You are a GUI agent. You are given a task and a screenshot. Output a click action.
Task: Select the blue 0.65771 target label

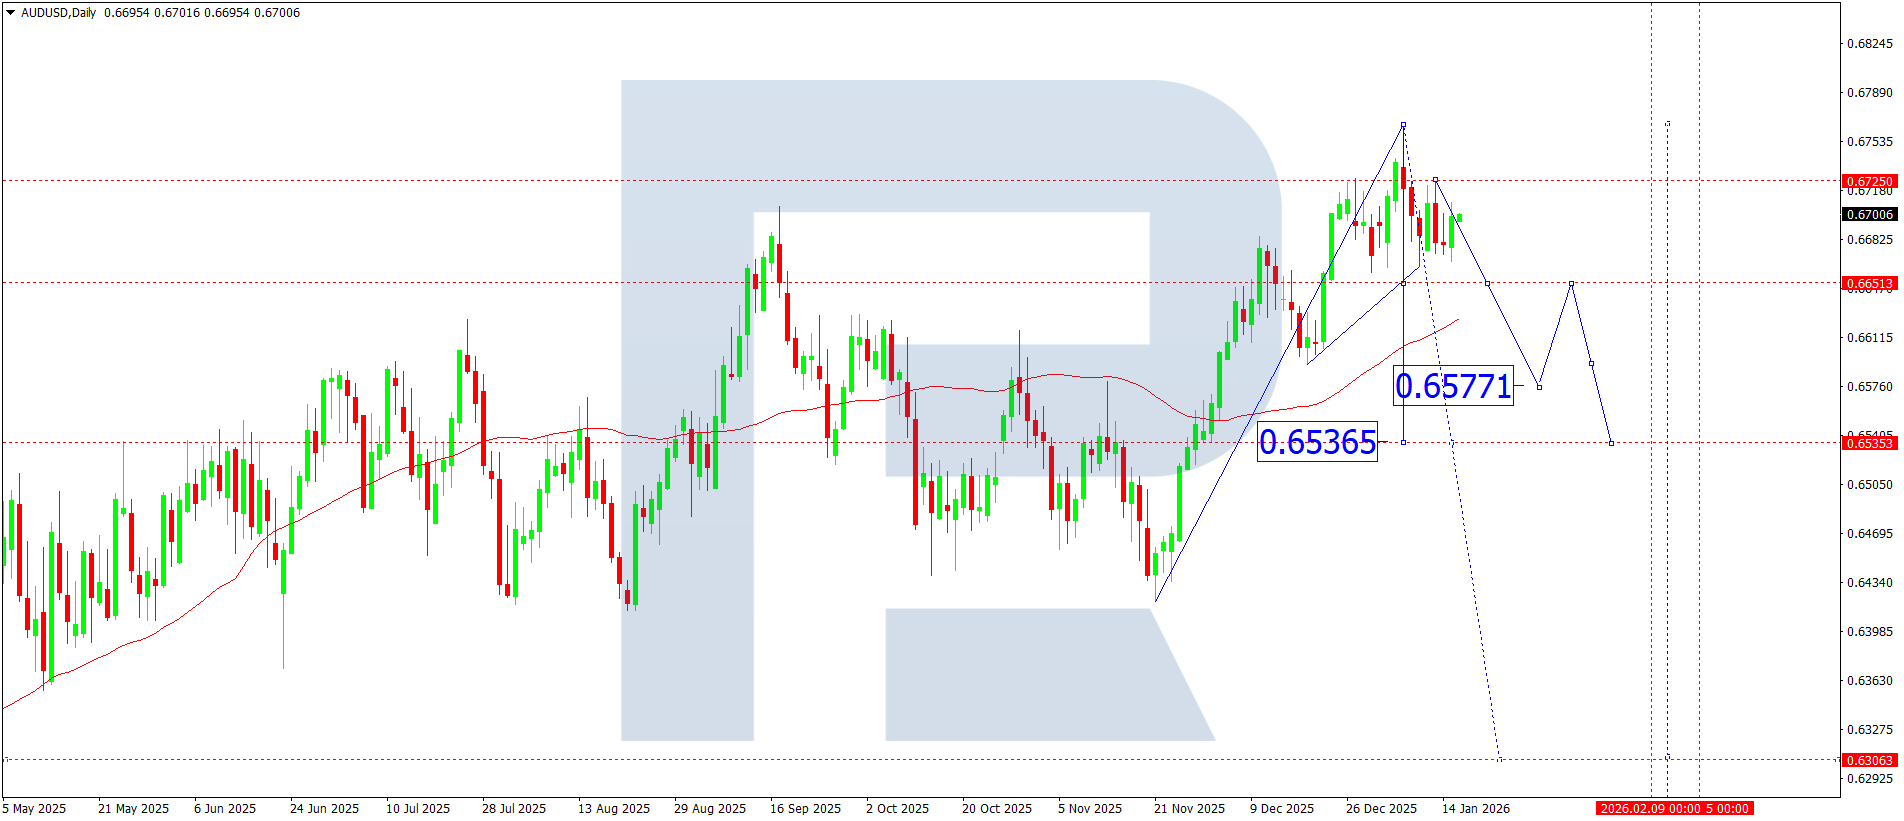click(1453, 386)
